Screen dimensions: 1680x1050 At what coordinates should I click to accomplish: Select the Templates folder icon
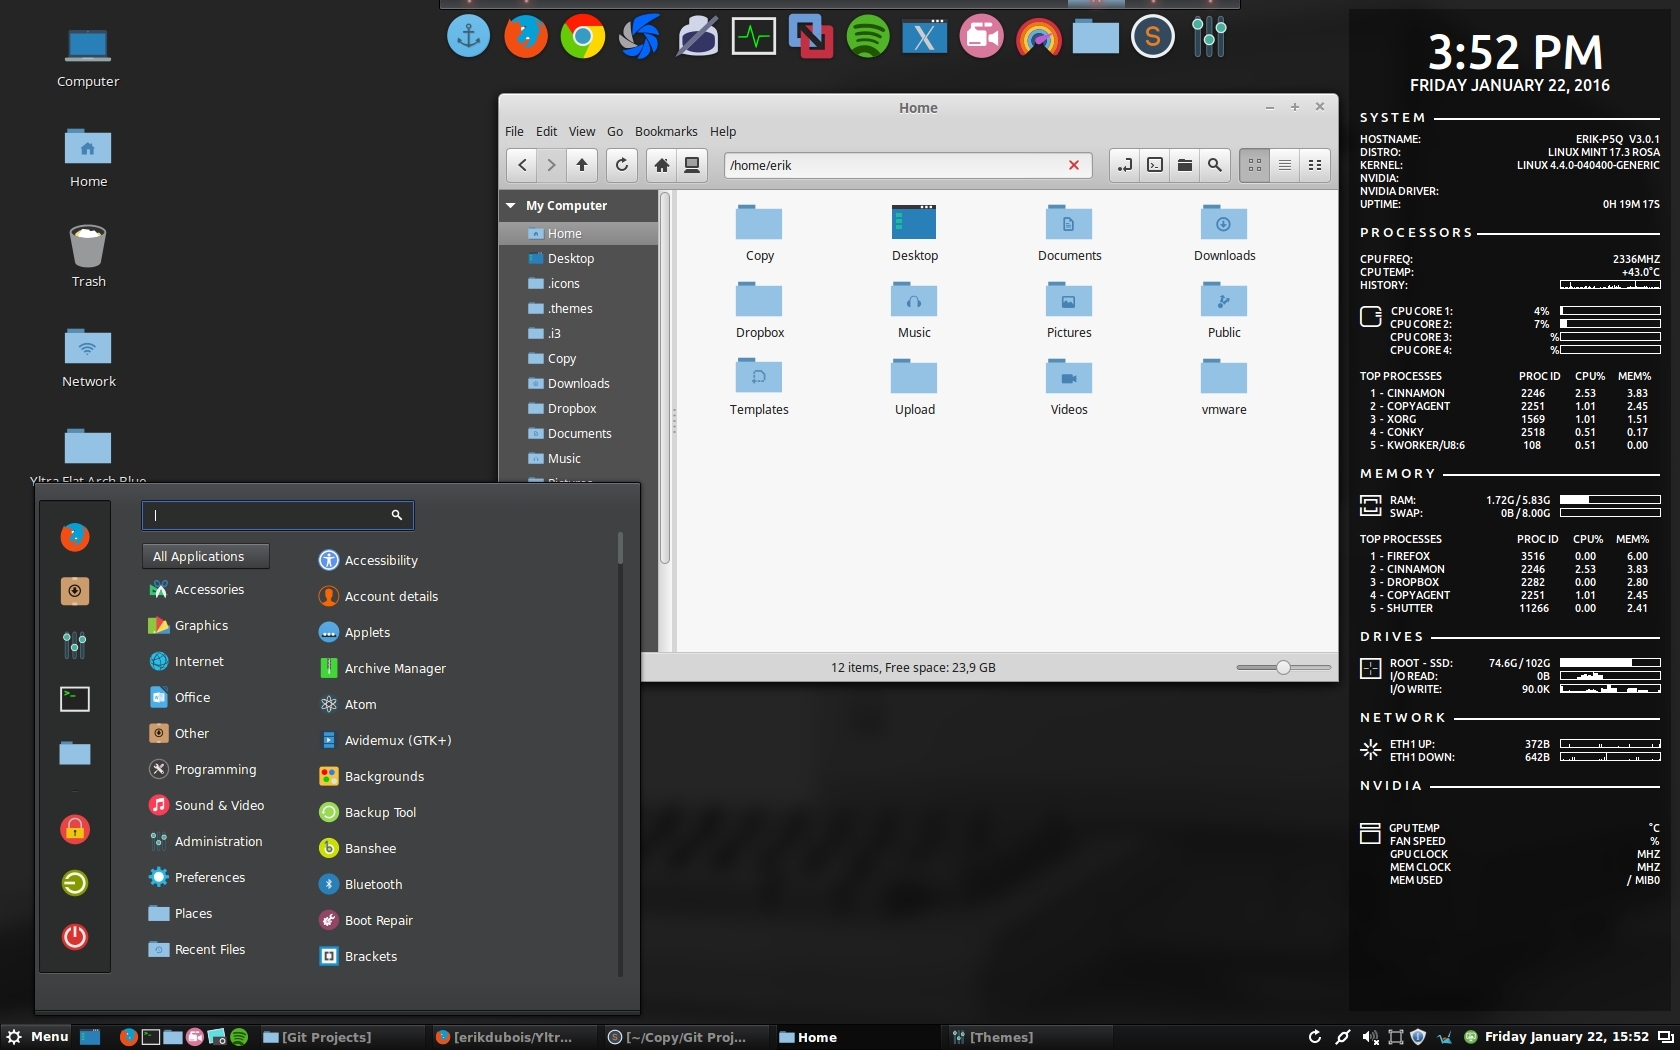[x=759, y=387]
